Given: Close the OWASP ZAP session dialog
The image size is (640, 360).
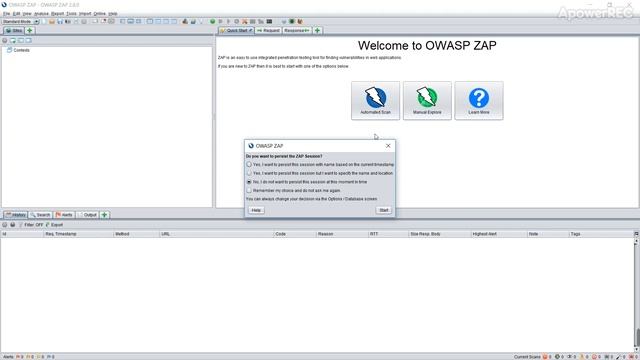Looking at the screenshot, I should coord(388,146).
